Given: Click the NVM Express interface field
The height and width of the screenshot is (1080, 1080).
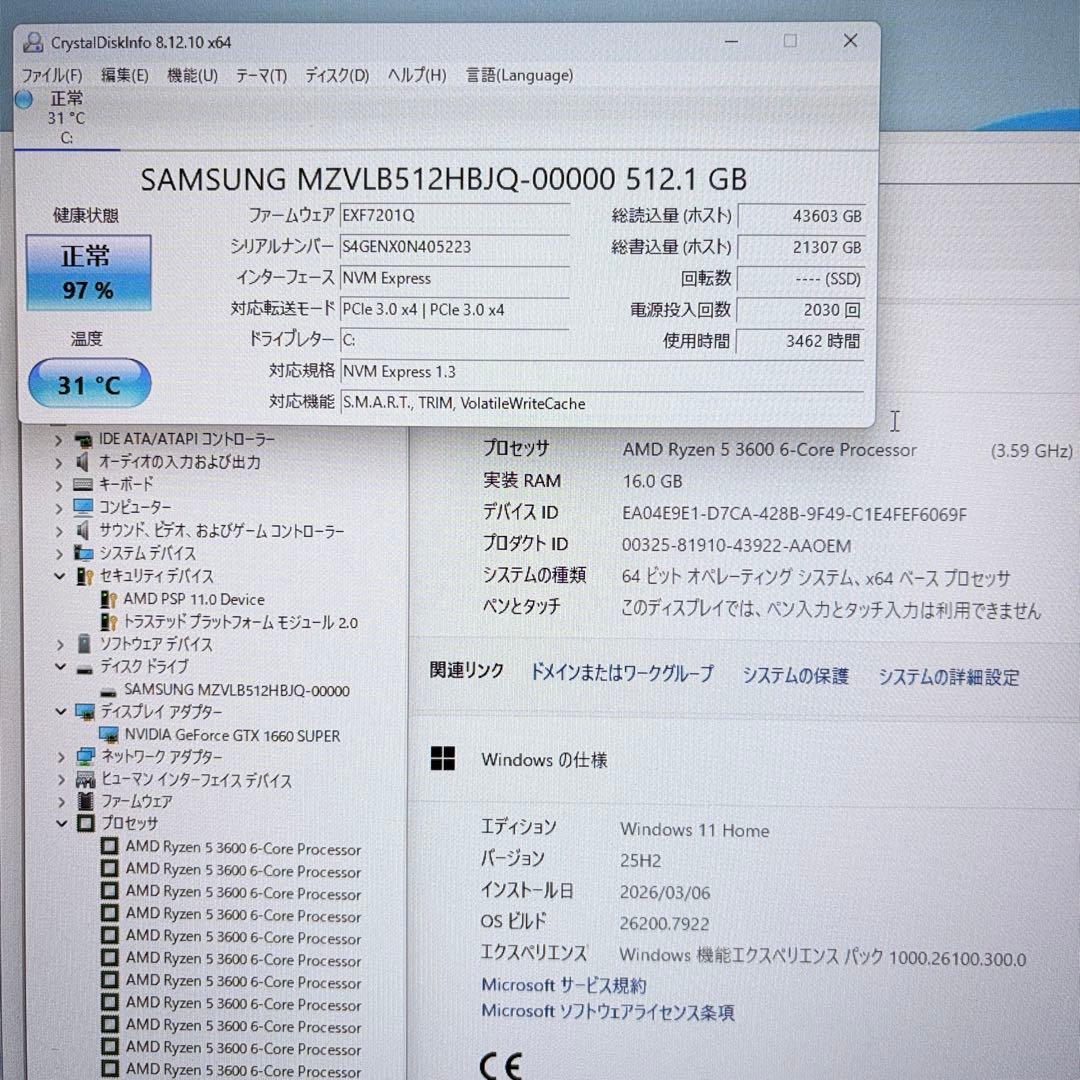Looking at the screenshot, I should tap(455, 278).
